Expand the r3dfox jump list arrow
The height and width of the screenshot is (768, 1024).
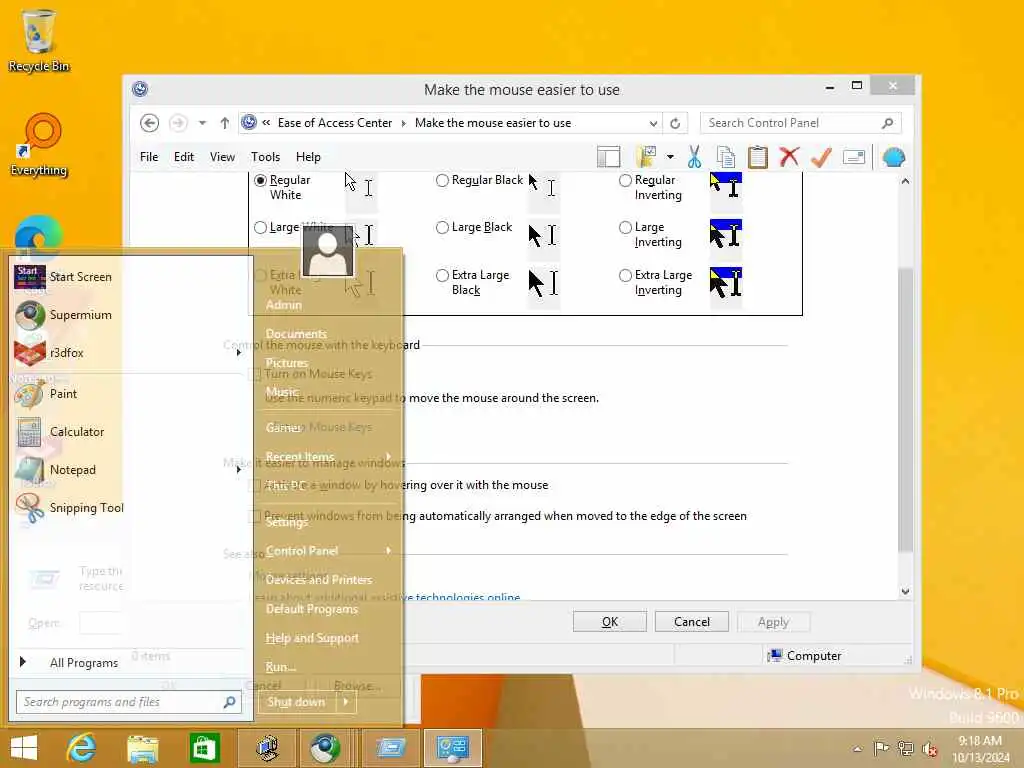coord(238,353)
